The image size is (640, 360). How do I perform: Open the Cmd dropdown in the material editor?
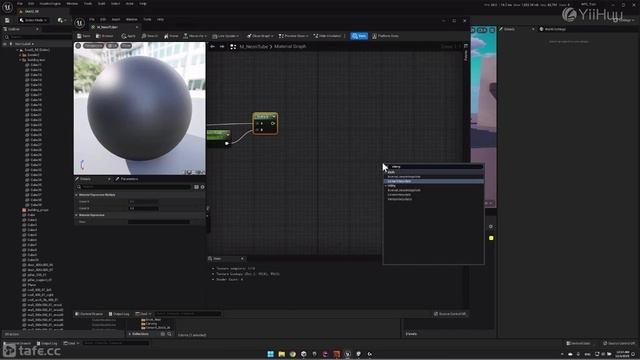click(143, 314)
